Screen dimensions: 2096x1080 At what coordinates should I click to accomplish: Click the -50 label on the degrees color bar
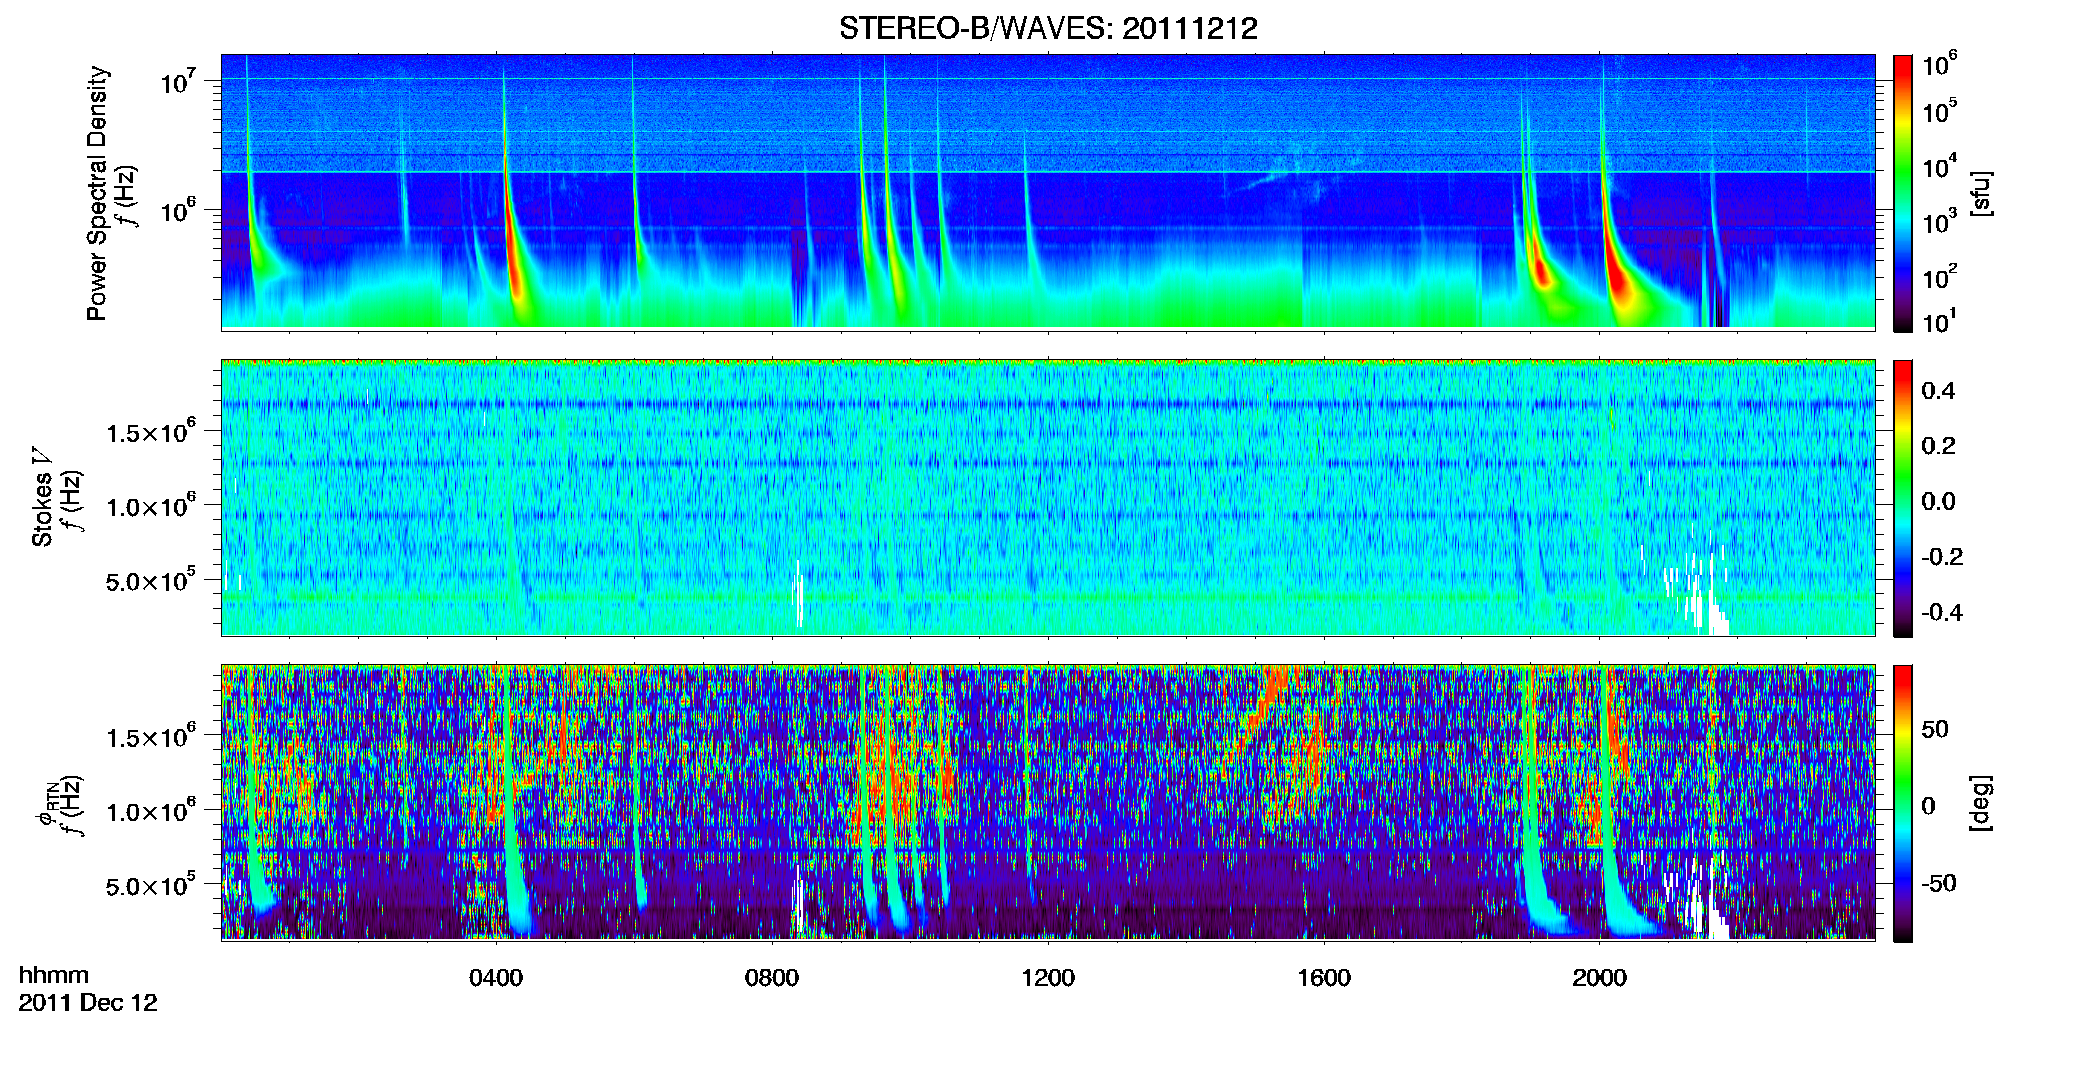point(1938,883)
